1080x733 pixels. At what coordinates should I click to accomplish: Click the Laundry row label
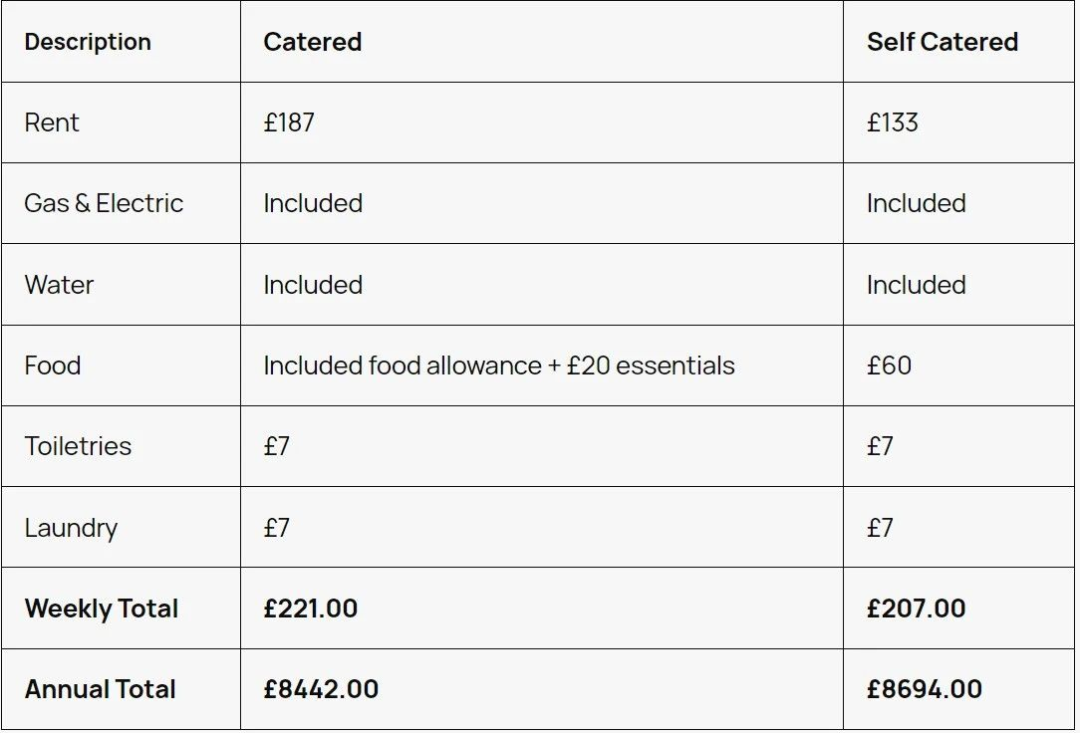(x=71, y=528)
